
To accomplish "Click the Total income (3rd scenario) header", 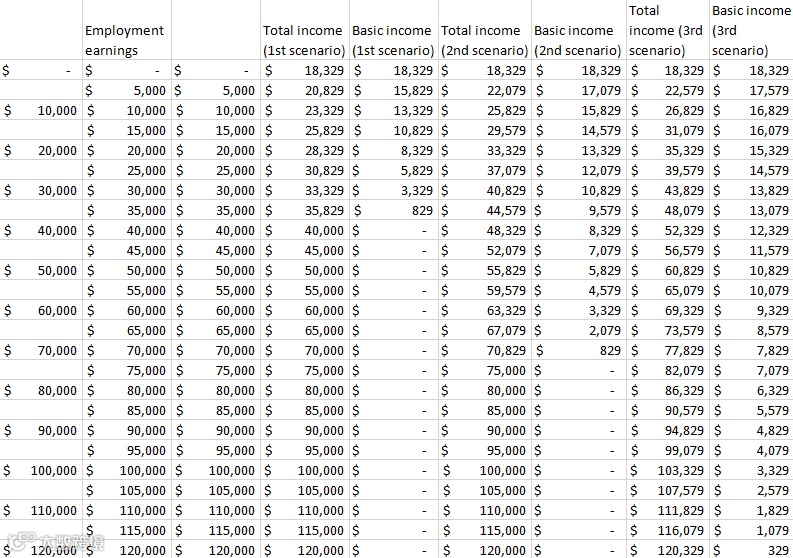I will click(x=666, y=30).
